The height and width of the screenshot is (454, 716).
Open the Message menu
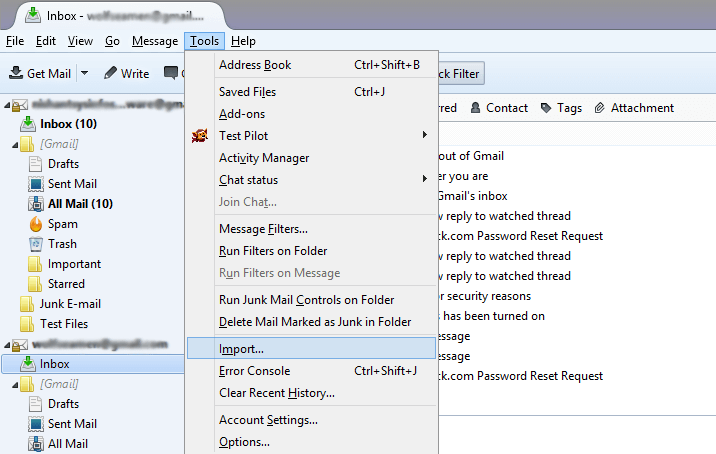(x=155, y=41)
